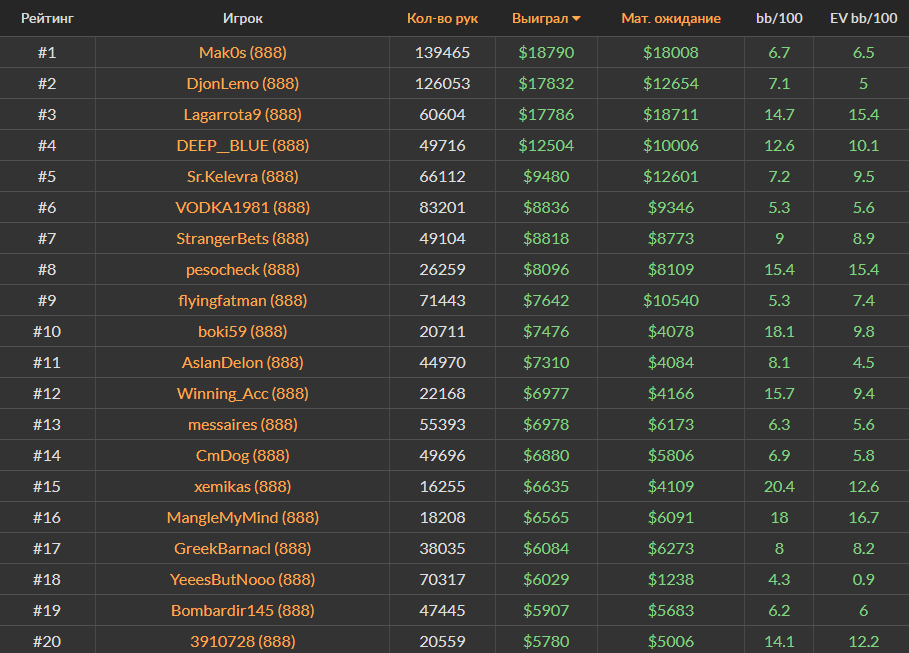Screen dimensions: 909x653
Task: Select DEEP__BLUE (888) player link
Action: pos(243,145)
